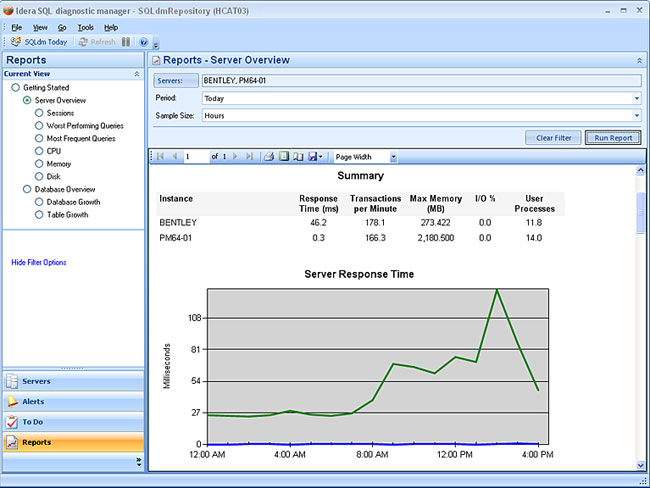Click the Servers navigation pane icon

click(x=12, y=381)
